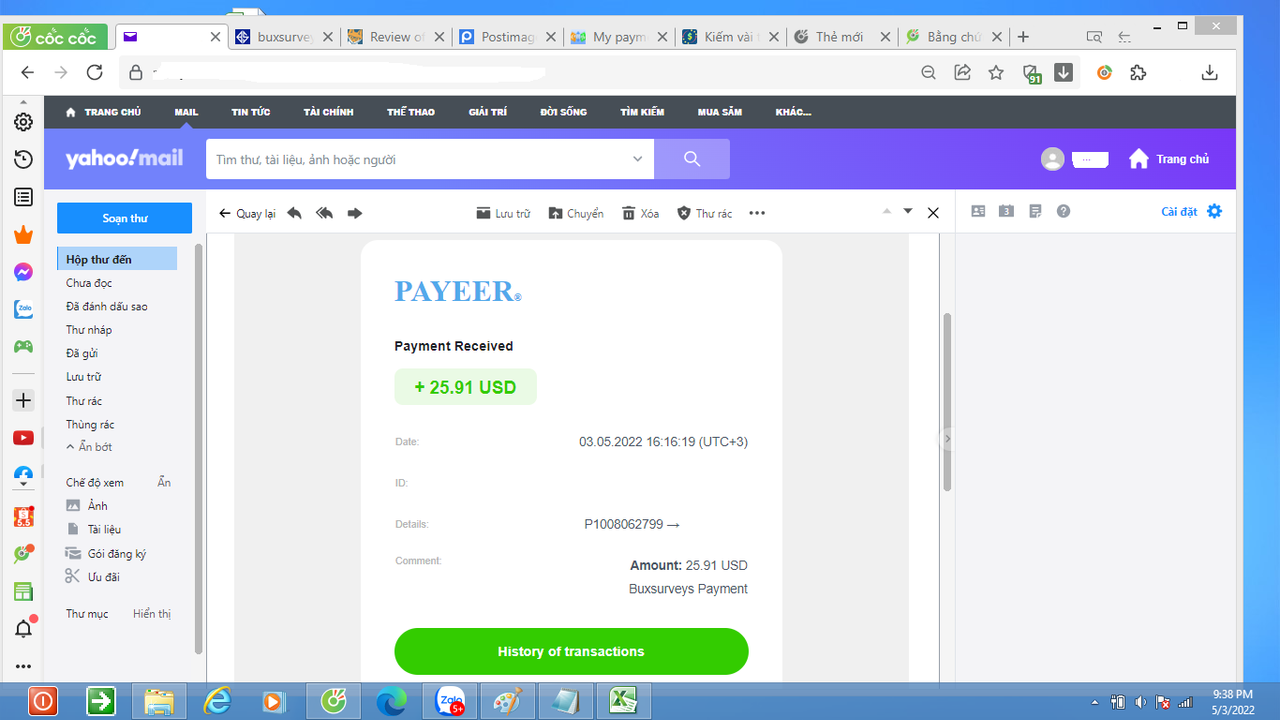The width and height of the screenshot is (1280, 720).
Task: Open the reading list icon in sidebar
Action: pyautogui.click(x=23, y=197)
